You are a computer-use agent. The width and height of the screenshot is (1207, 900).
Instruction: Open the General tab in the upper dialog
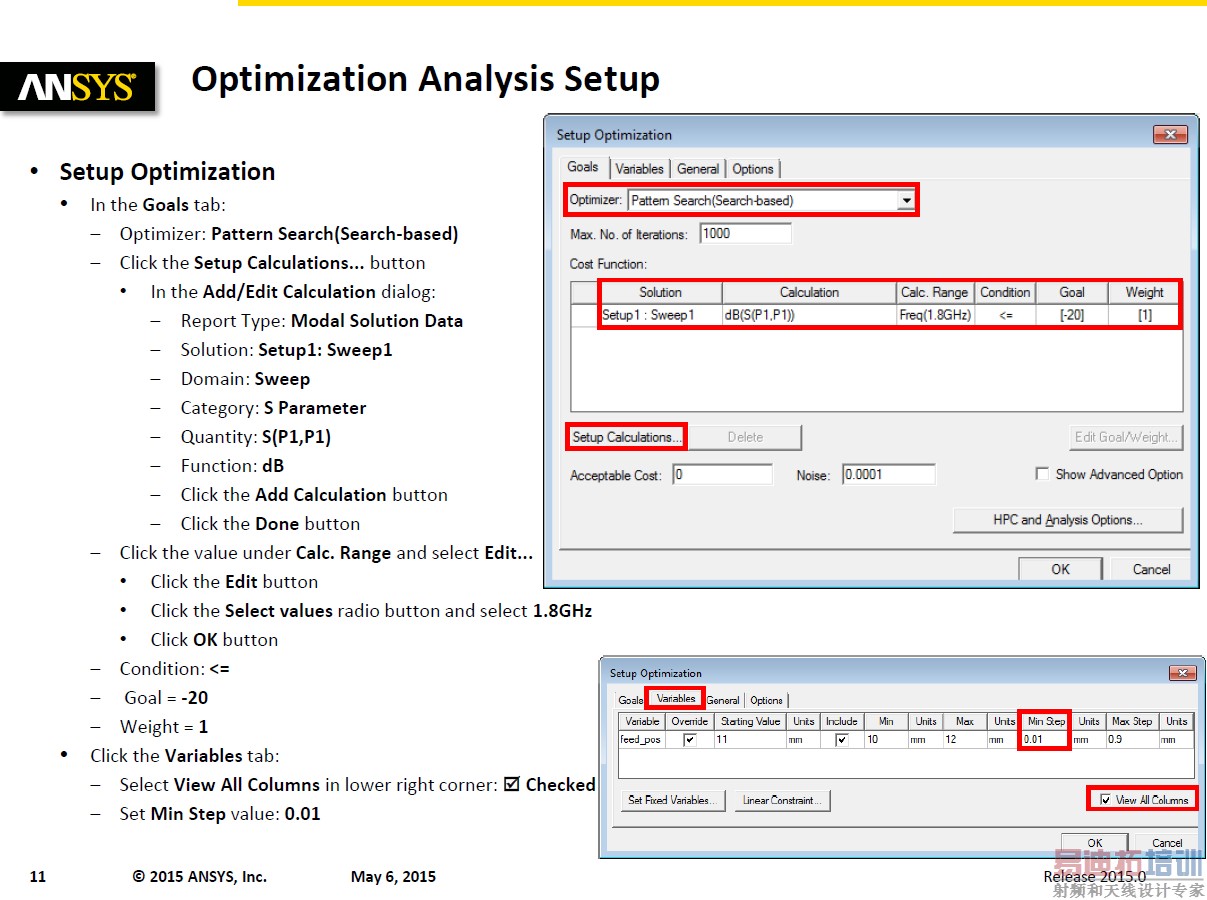(698, 169)
